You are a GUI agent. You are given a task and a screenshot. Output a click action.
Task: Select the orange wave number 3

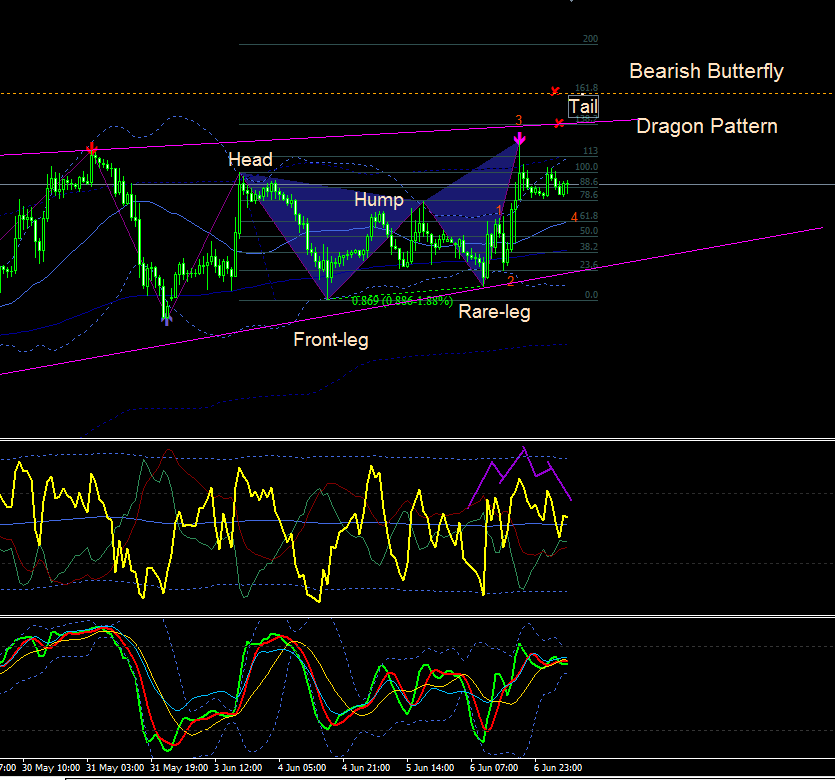pos(519,120)
